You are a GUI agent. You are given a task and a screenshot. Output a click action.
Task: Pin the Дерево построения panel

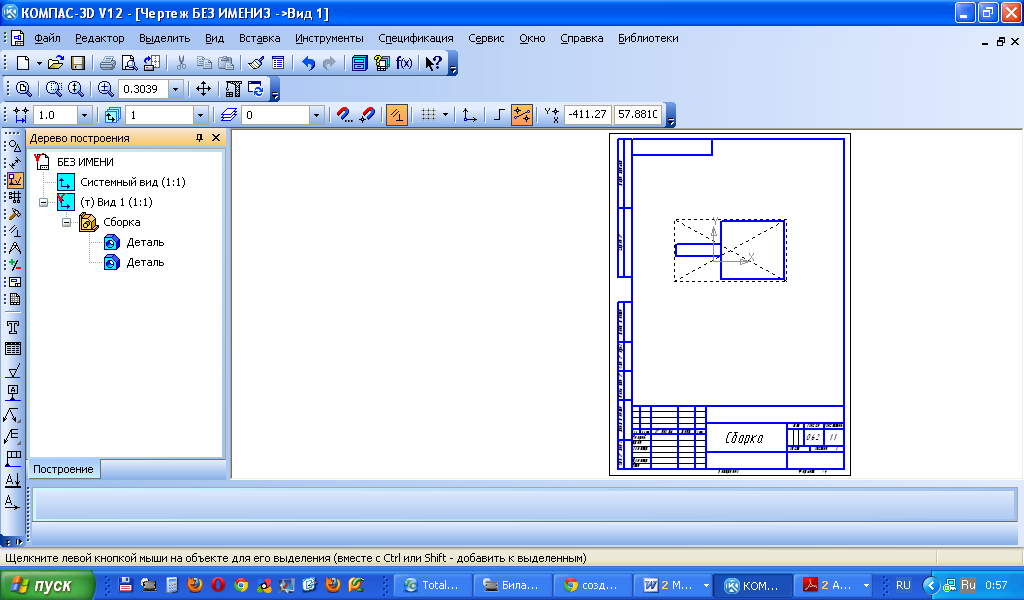pyautogui.click(x=200, y=138)
